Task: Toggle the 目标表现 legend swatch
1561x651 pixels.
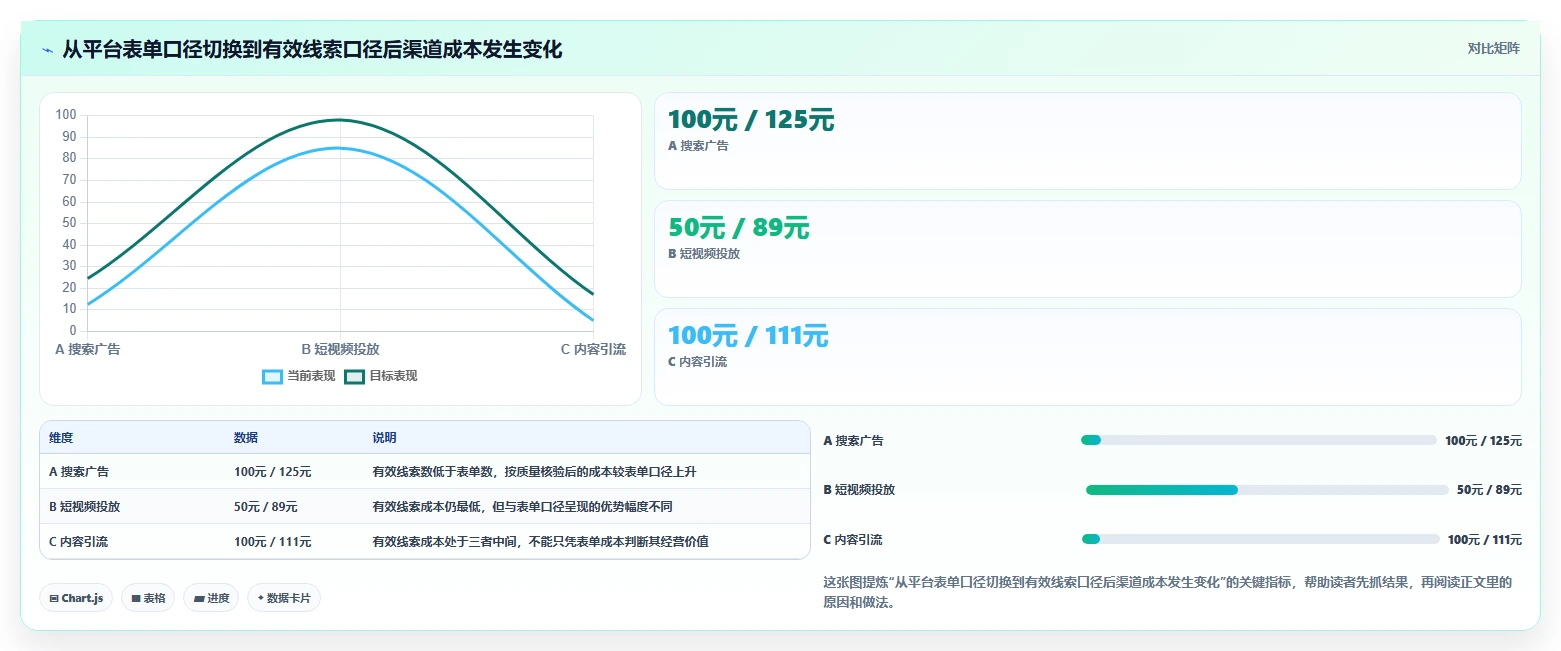Action: pyautogui.click(x=354, y=376)
